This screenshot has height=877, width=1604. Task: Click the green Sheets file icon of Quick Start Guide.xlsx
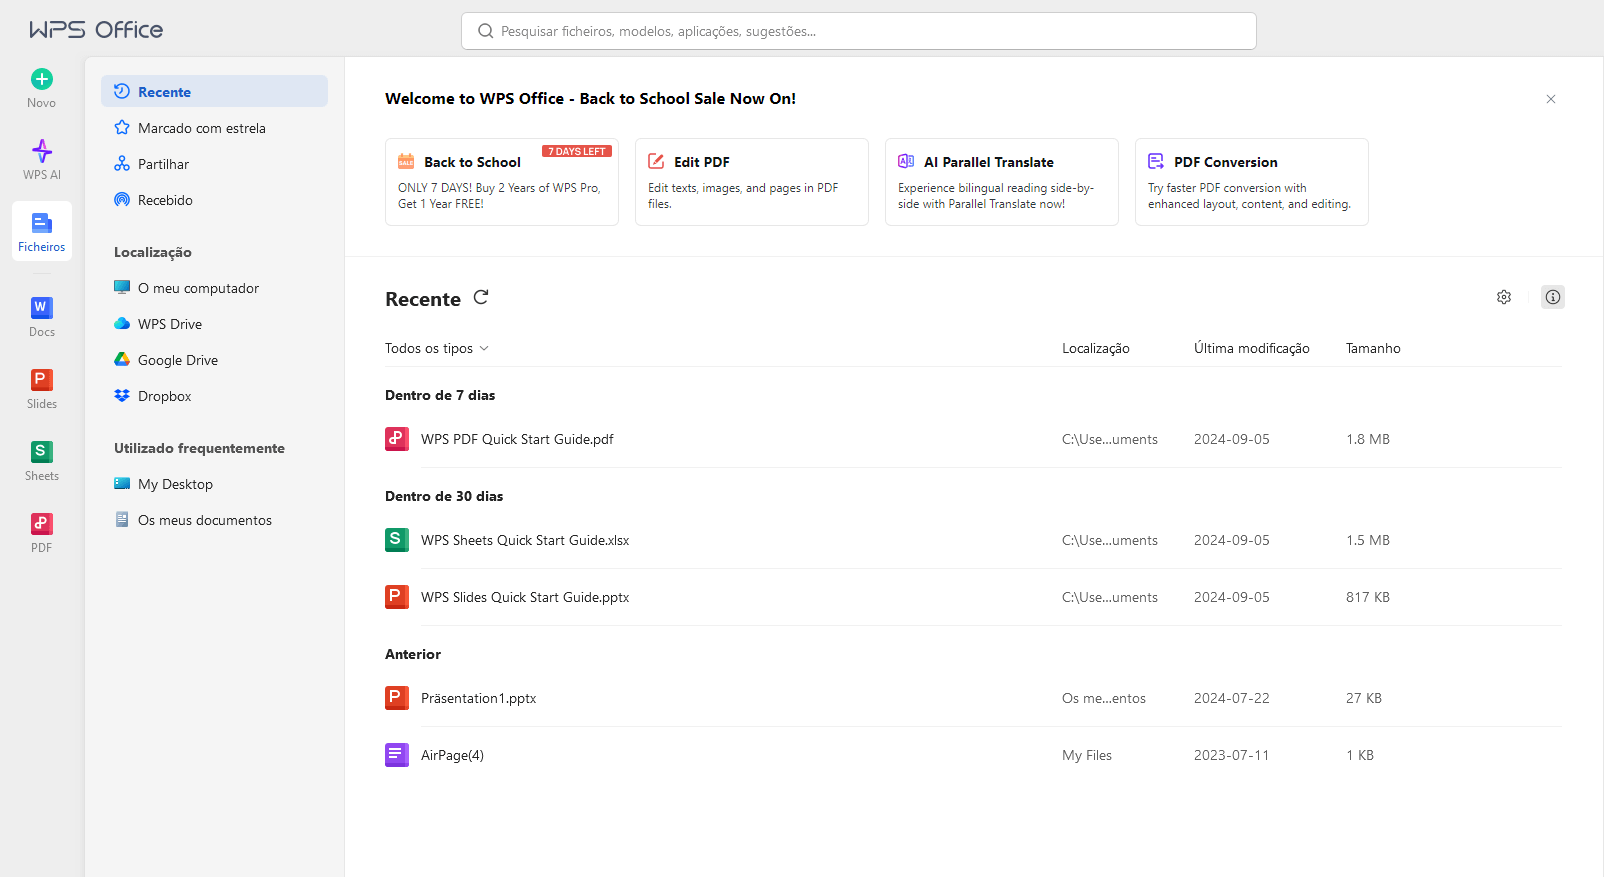397,540
